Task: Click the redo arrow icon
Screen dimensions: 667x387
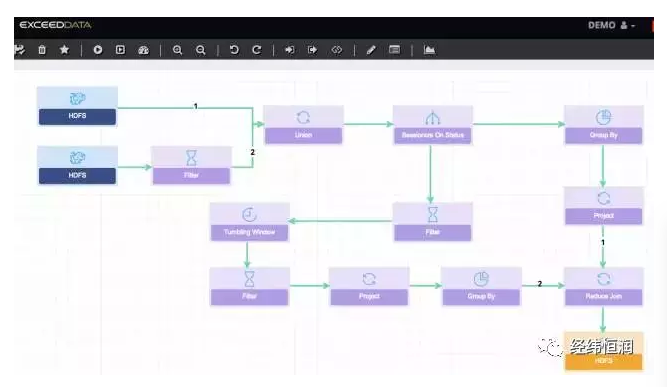Action: 257,50
